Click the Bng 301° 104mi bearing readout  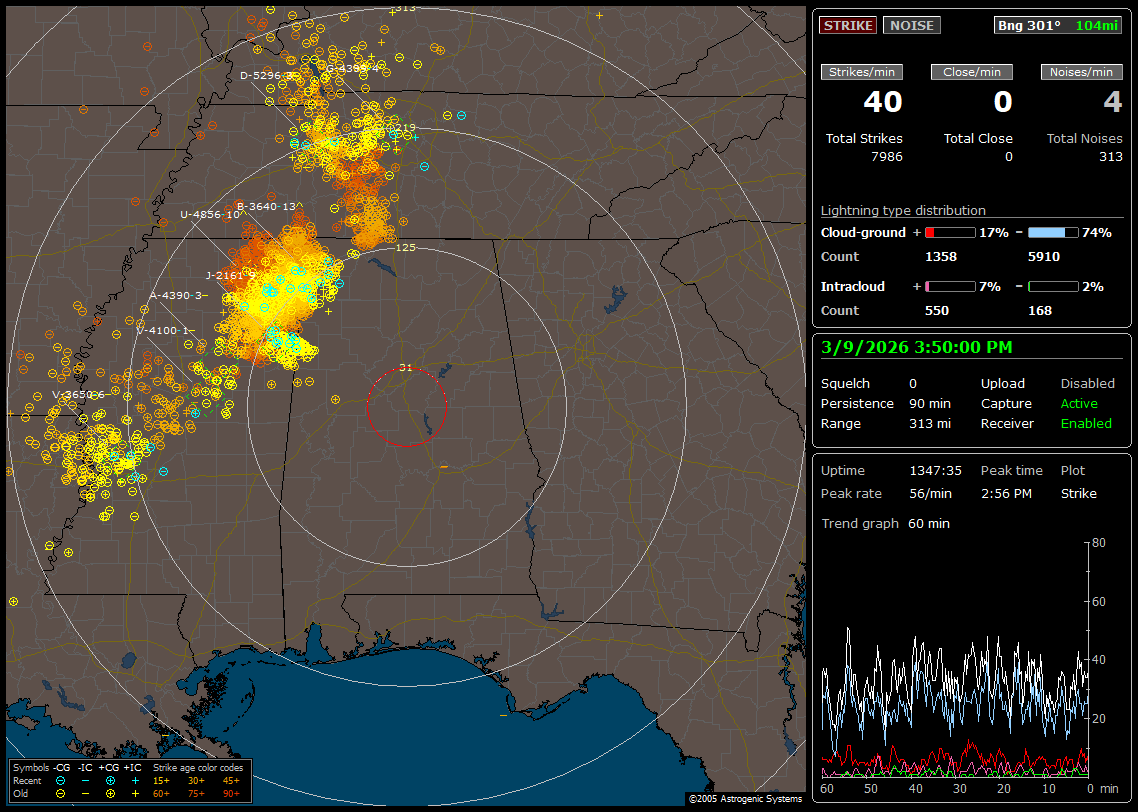point(1057,26)
